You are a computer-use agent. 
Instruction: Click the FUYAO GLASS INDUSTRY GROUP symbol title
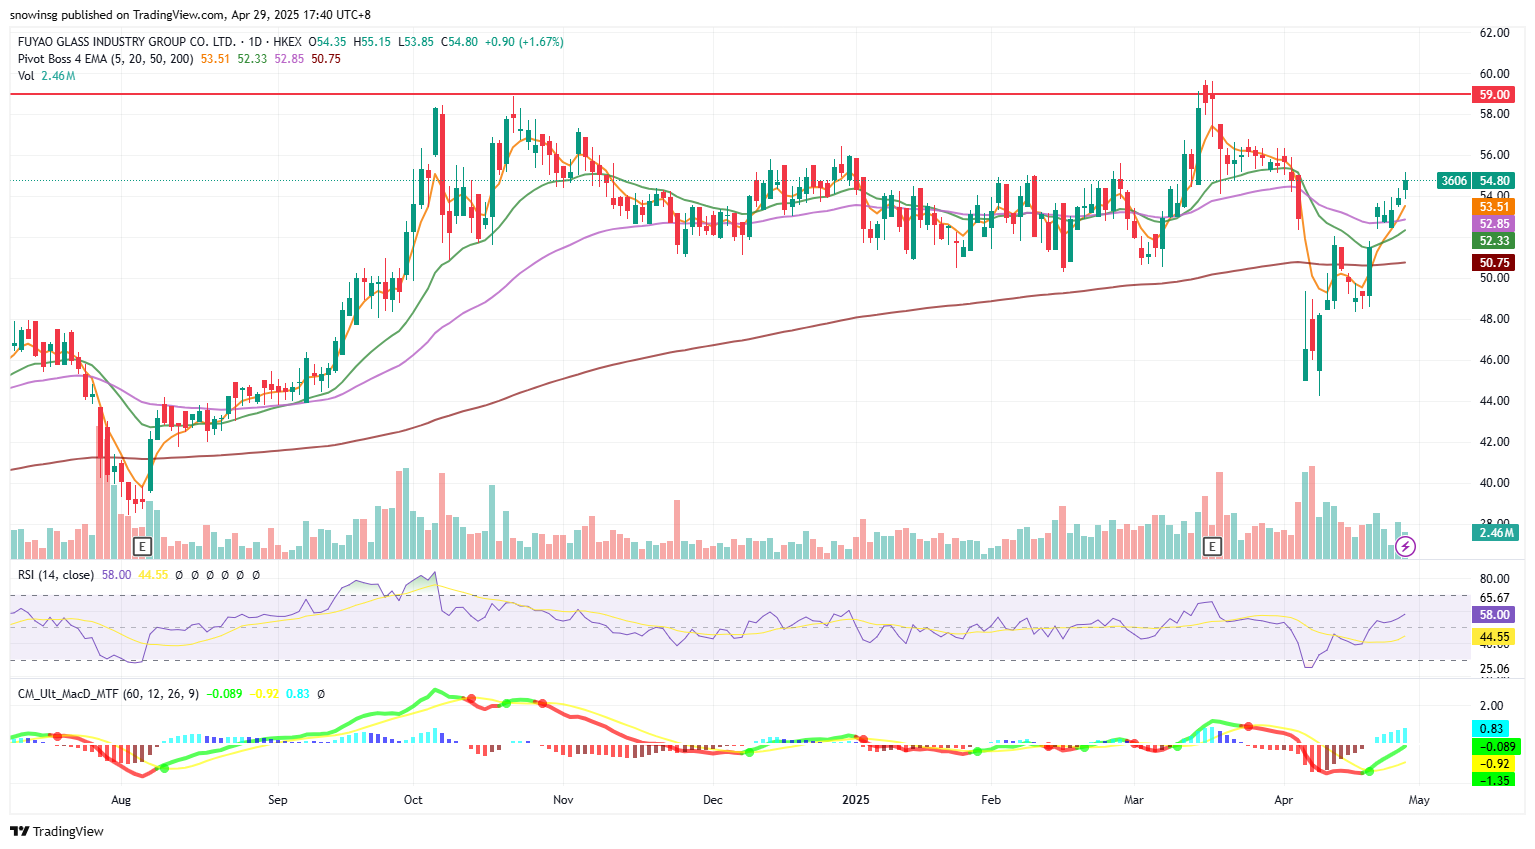coord(127,42)
